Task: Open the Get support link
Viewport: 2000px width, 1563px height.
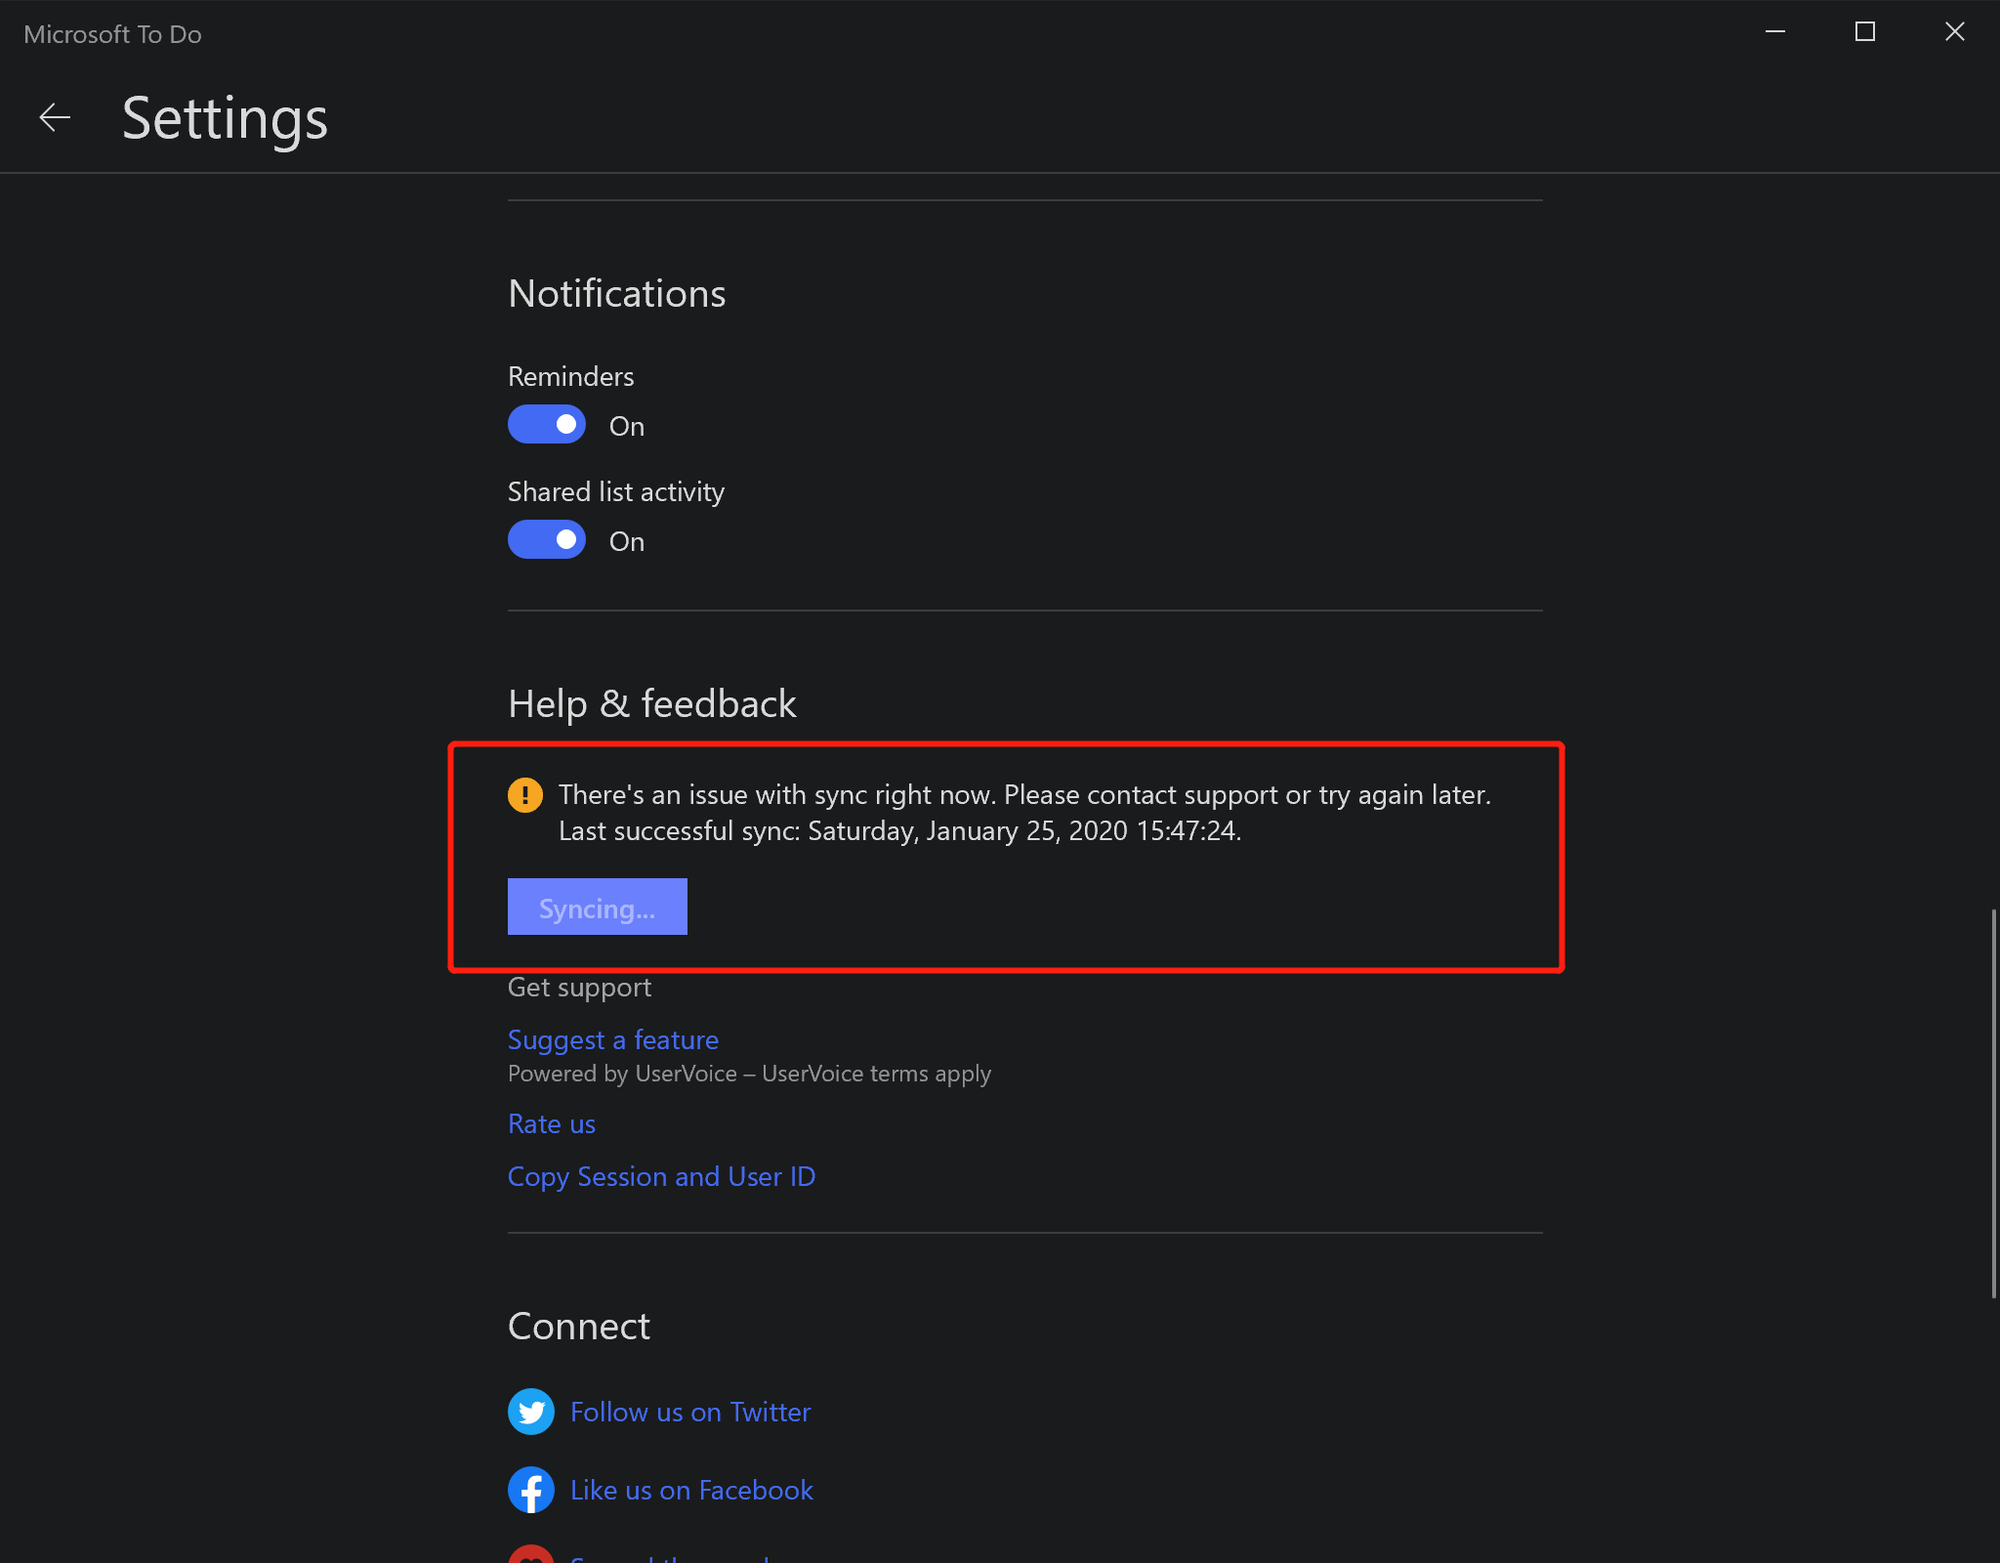Action: click(x=579, y=987)
